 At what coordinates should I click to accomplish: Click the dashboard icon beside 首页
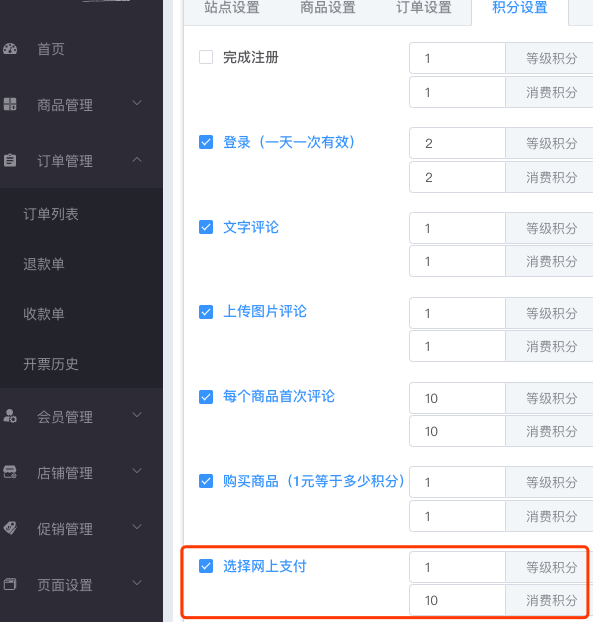coord(10,49)
